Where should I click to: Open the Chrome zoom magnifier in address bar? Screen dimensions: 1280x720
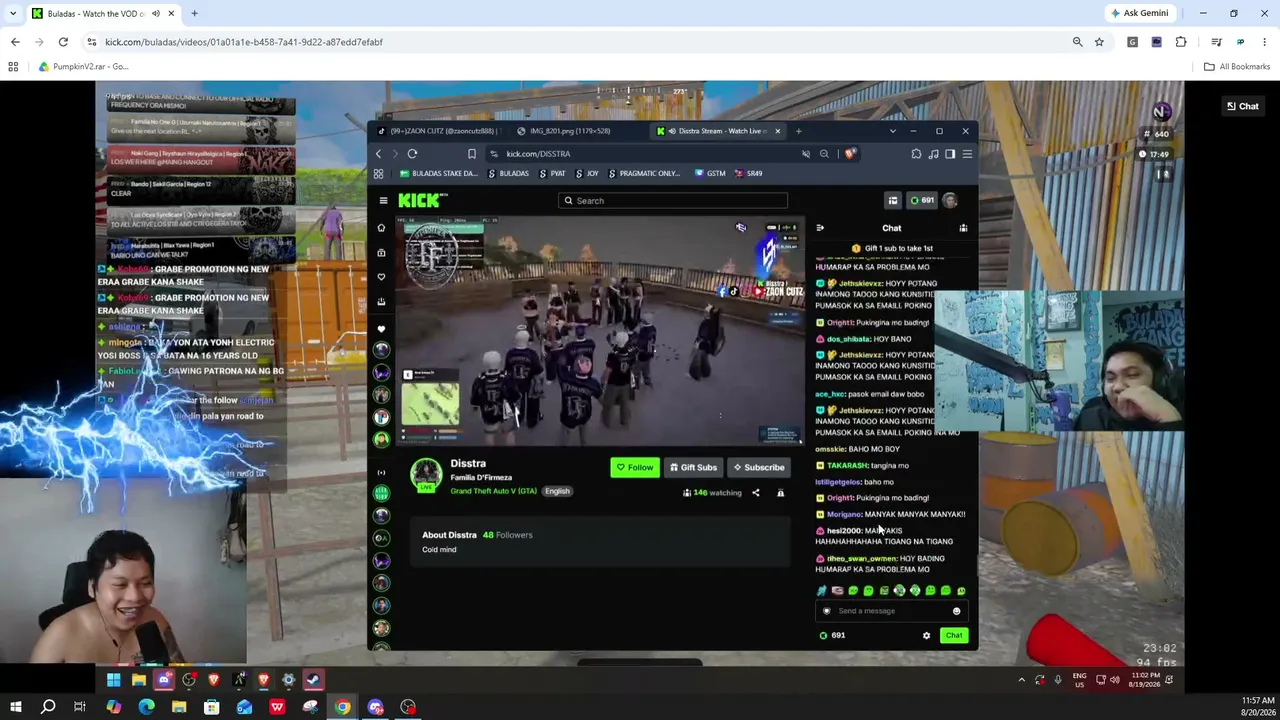(x=1077, y=42)
